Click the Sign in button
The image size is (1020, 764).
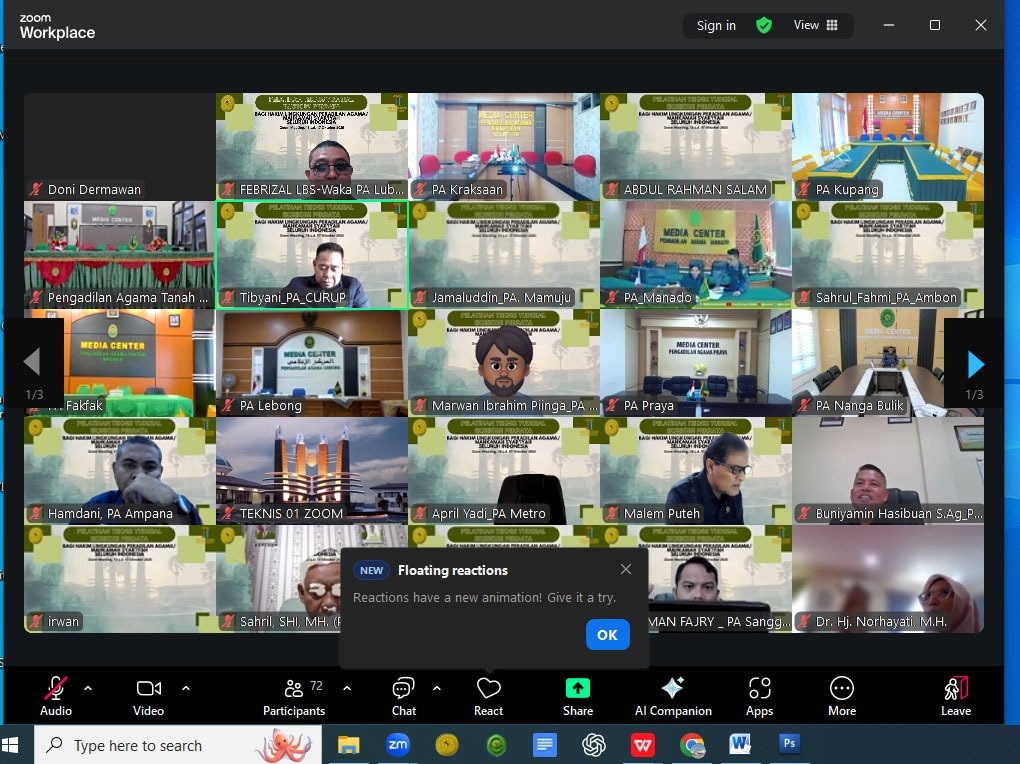coord(716,26)
